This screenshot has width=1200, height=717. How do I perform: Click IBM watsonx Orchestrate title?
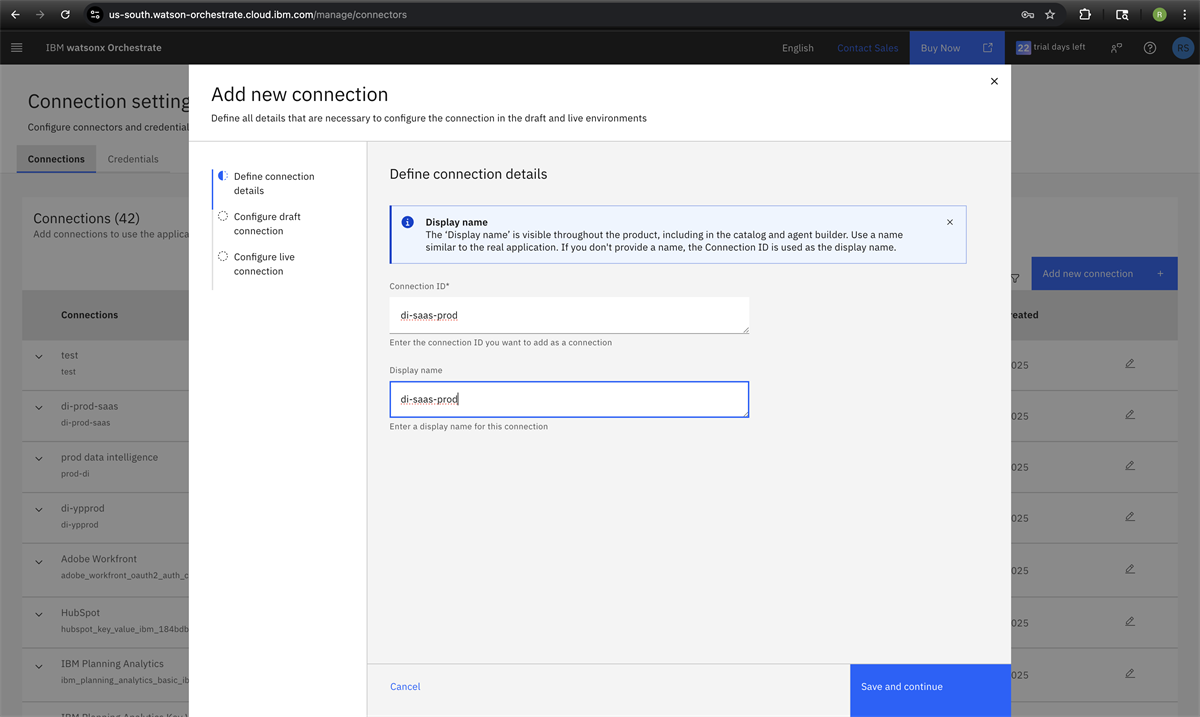point(103,48)
